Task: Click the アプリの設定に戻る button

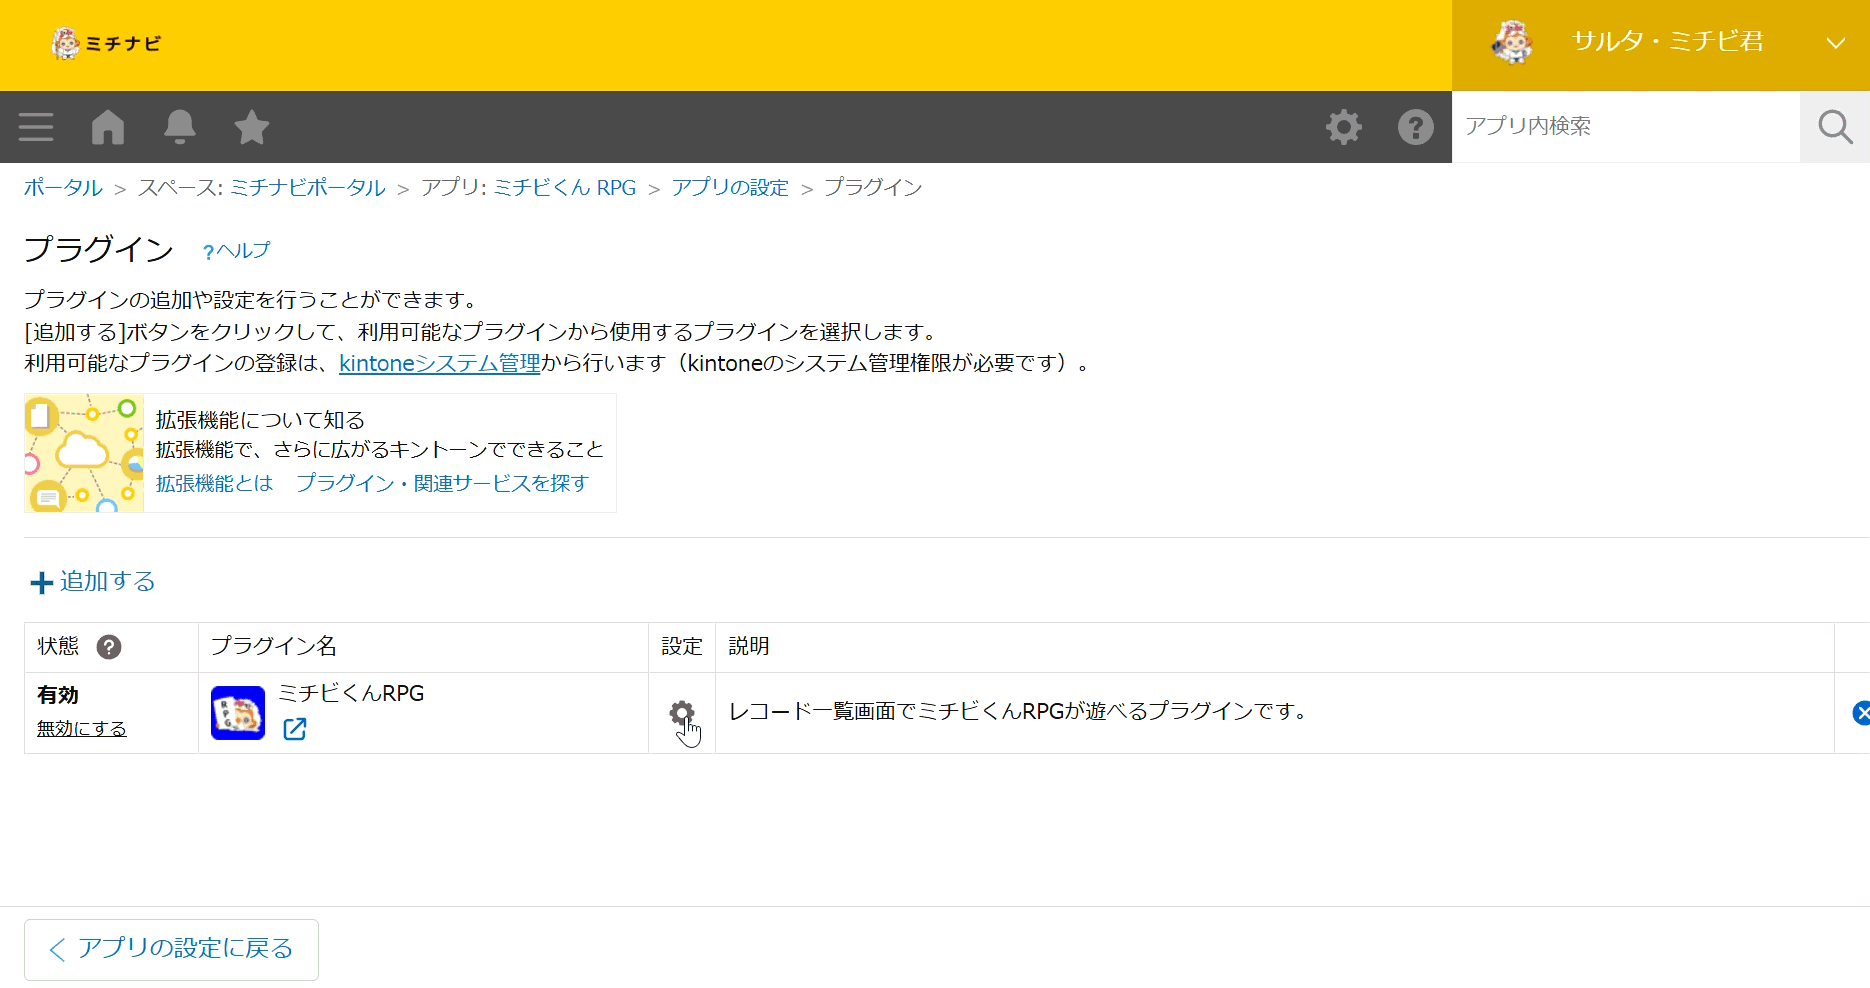Action: 171,950
